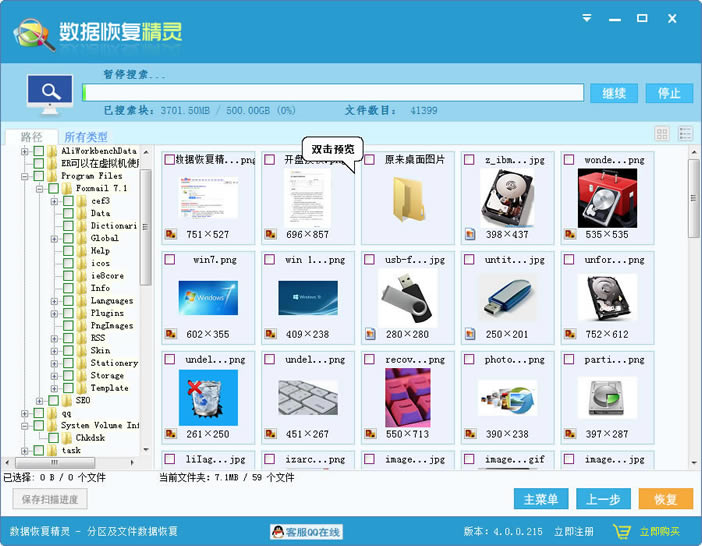Click the folder tree horizontal scrollbar thumb
Viewport: 702px width, 546px height.
55,462
